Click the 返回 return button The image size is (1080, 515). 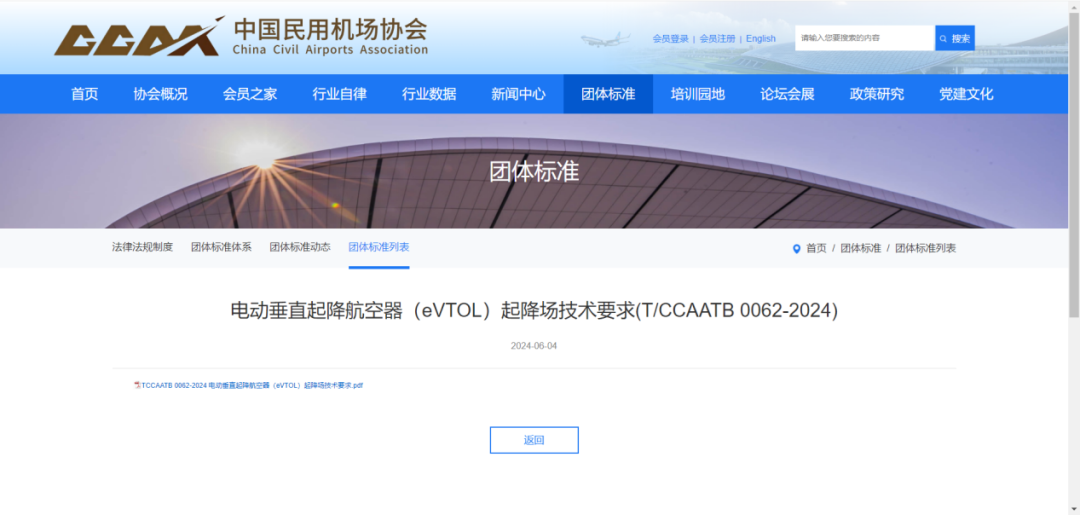(534, 440)
